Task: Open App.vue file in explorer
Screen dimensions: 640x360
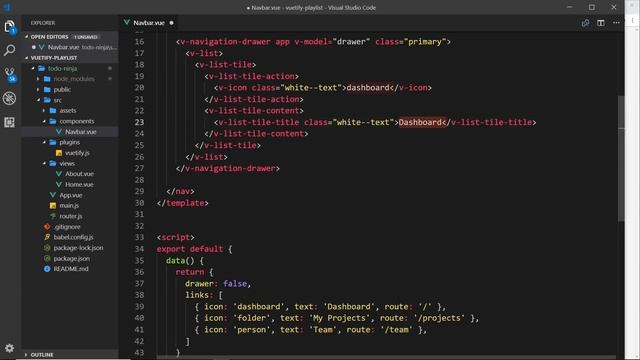Action: click(x=71, y=195)
